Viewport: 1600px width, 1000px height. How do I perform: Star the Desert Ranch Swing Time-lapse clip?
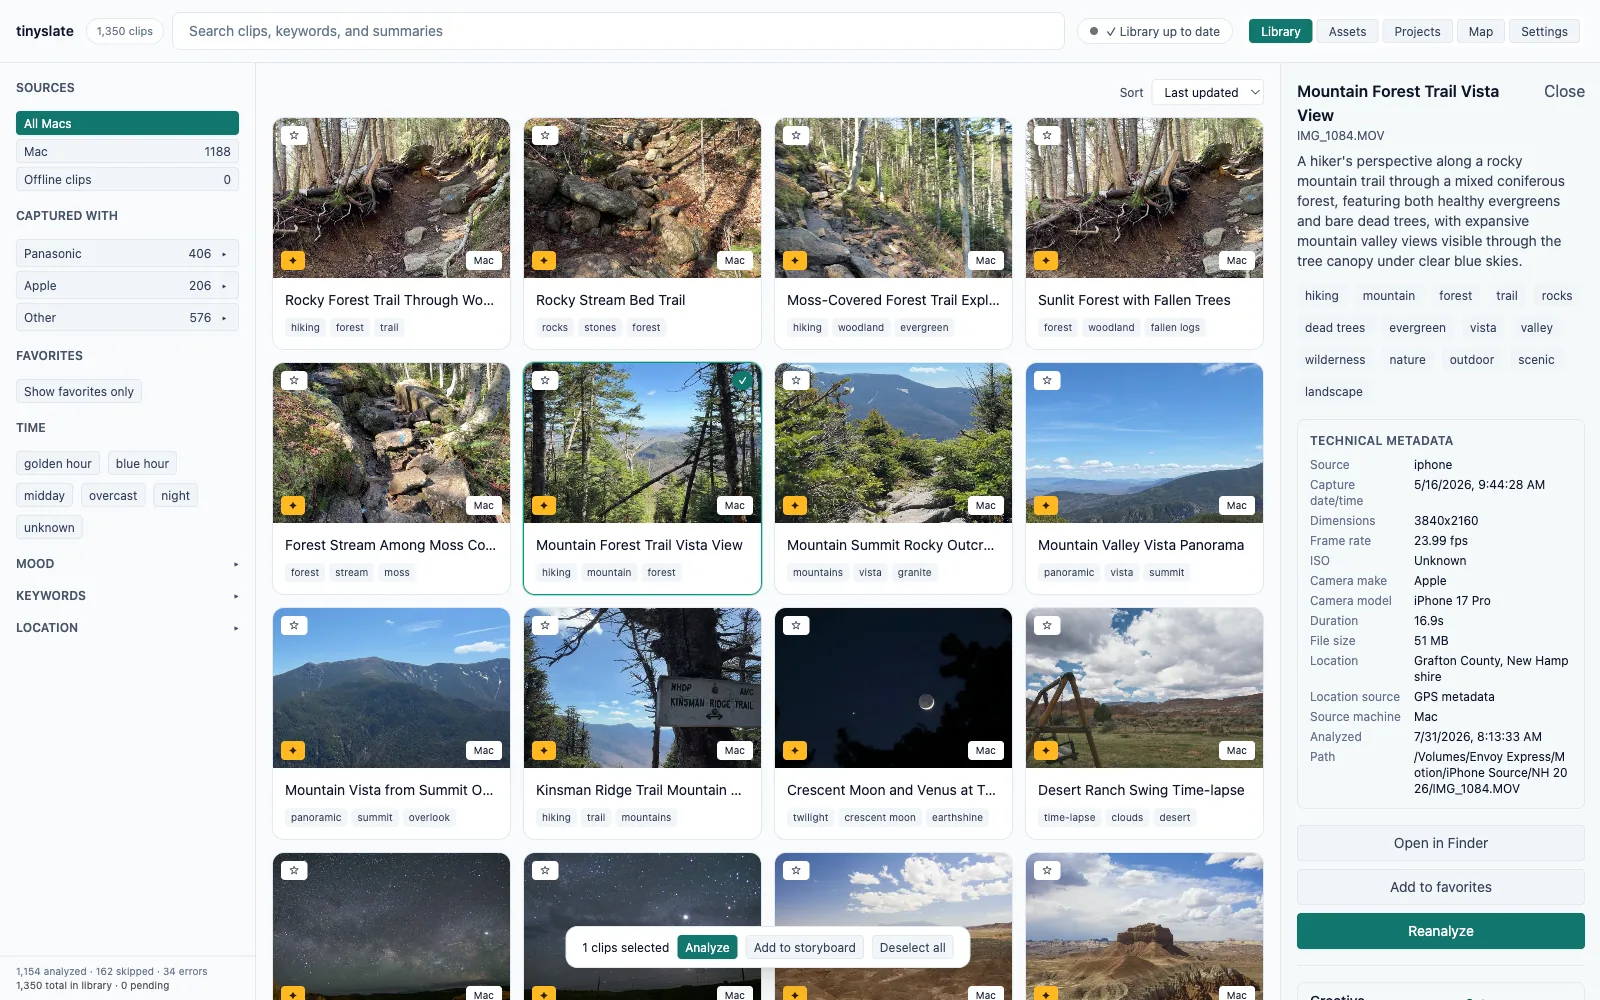(1047, 625)
